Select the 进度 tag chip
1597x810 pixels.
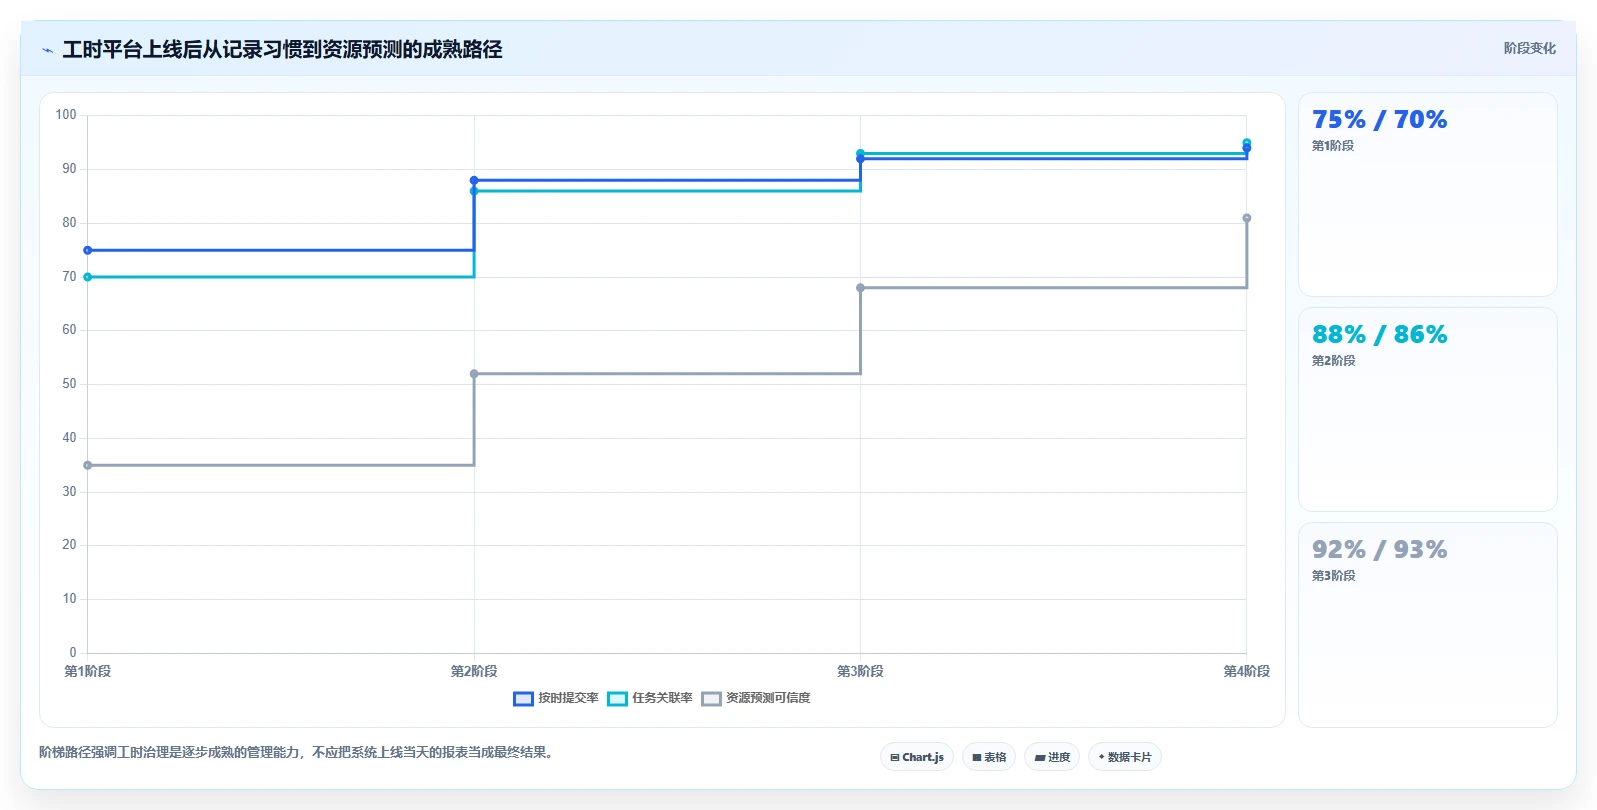[x=1052, y=757]
